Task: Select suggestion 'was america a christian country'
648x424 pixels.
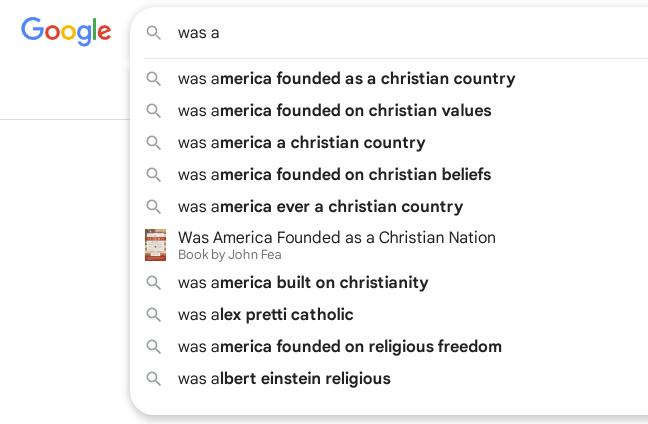Action: [301, 142]
